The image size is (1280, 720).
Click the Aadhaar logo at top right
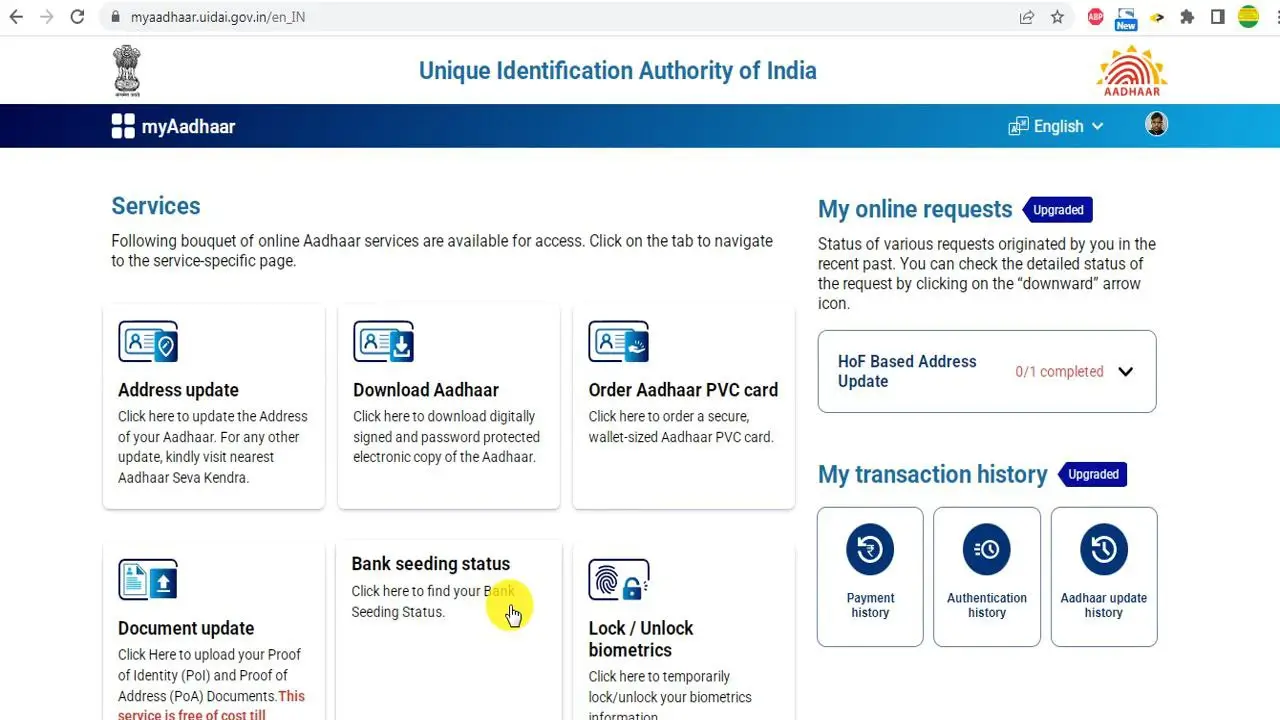pyautogui.click(x=1132, y=71)
